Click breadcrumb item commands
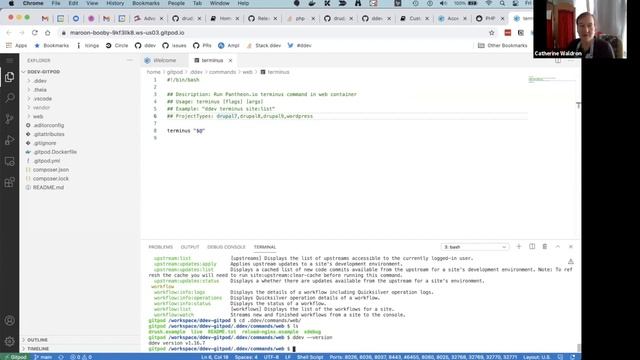Viewport: 640px width, 360px height. point(222,72)
